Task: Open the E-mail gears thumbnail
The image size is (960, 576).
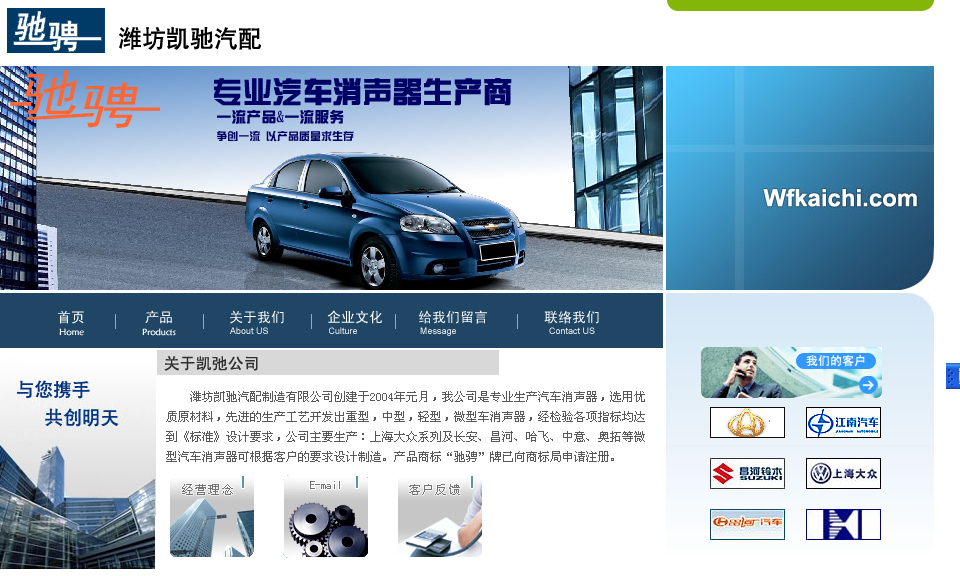Action: 326,517
